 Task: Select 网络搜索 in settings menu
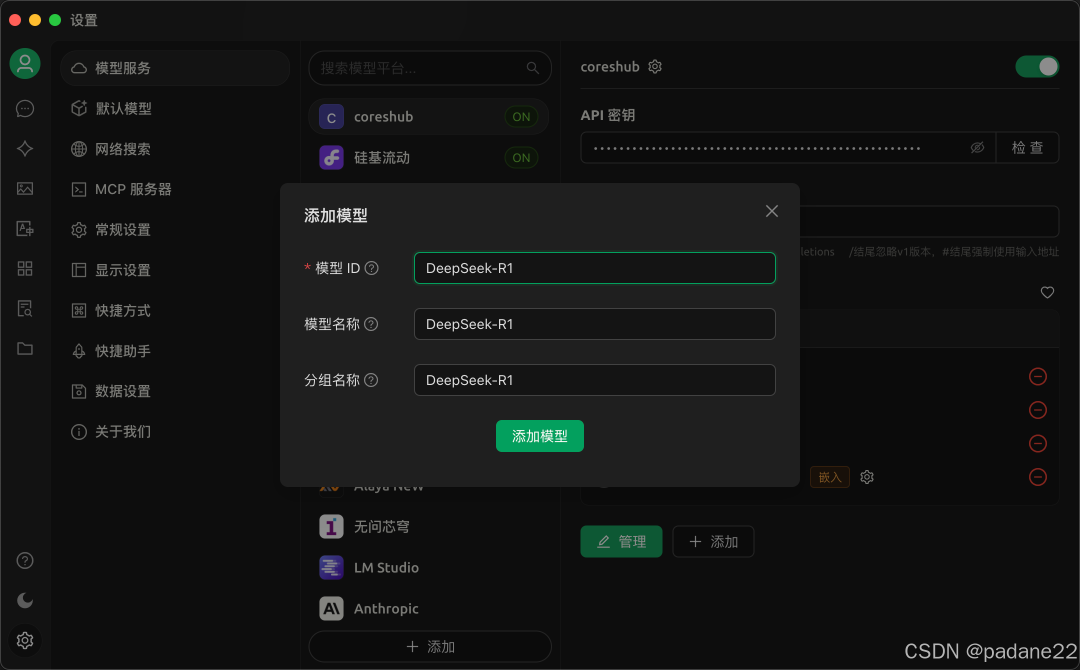tap(175, 149)
